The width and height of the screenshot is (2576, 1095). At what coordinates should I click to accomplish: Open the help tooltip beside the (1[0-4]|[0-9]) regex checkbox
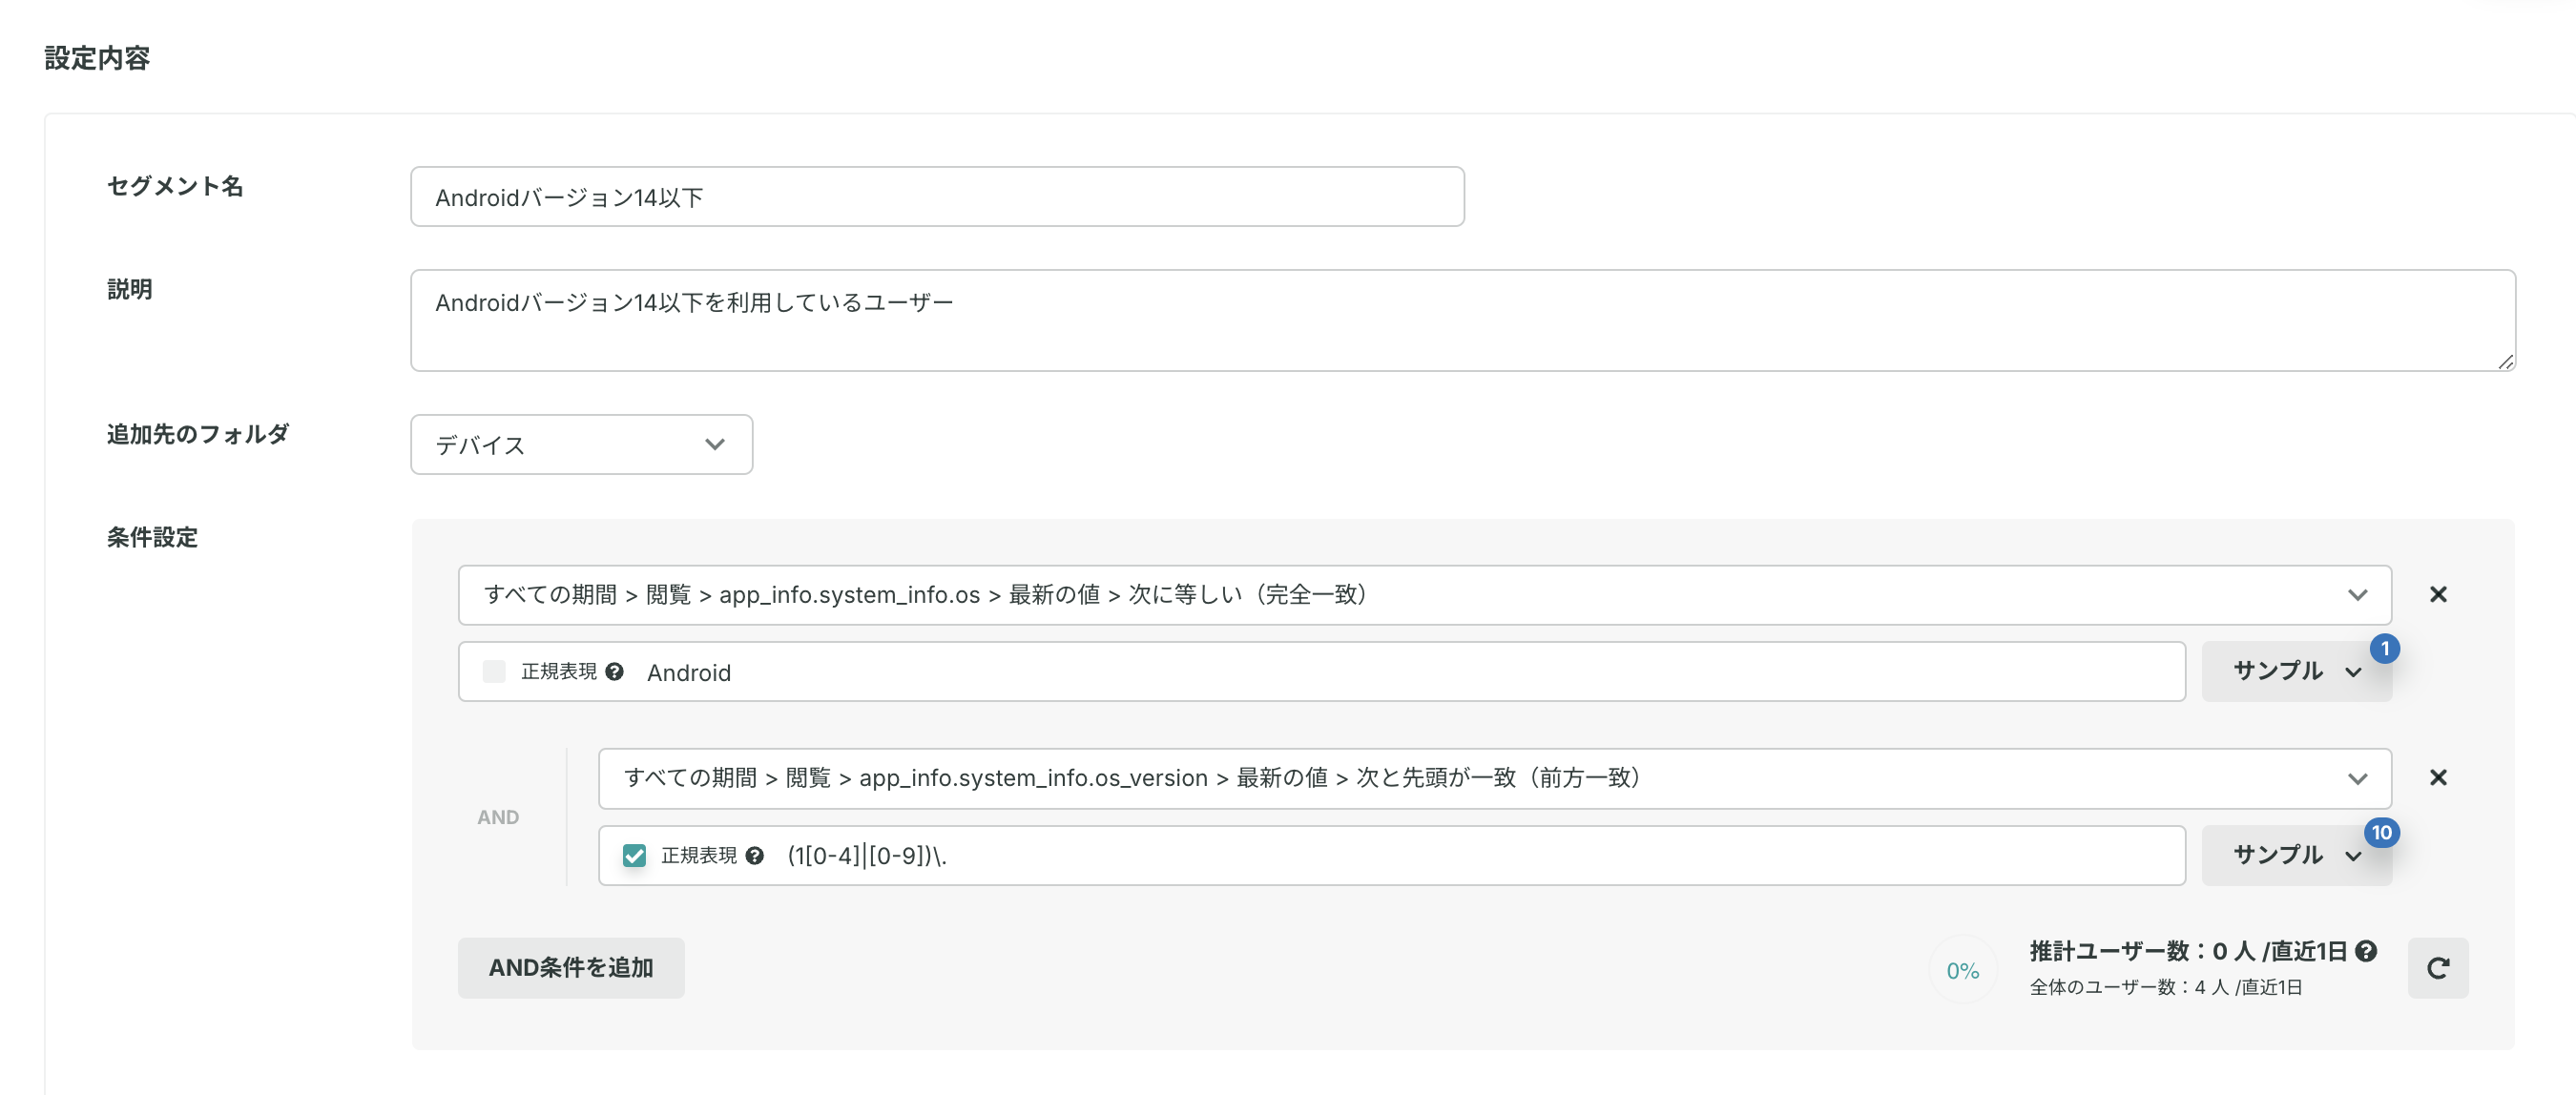[754, 855]
